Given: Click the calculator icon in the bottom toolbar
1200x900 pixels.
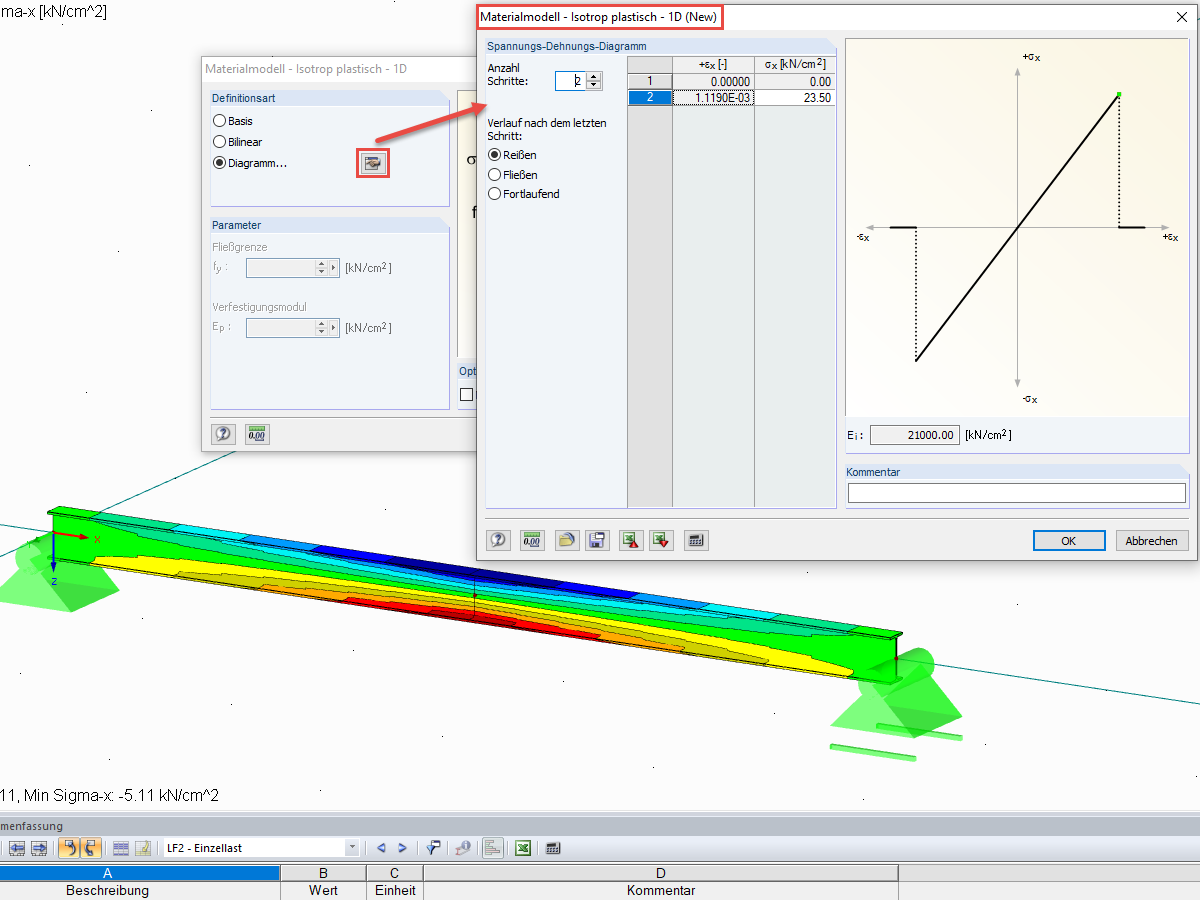Looking at the screenshot, I should pyautogui.click(x=553, y=848).
